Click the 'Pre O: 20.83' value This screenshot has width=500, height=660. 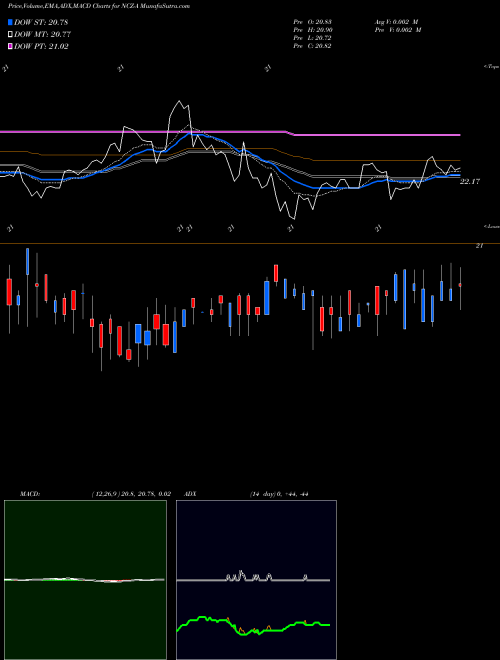(x=312, y=22)
